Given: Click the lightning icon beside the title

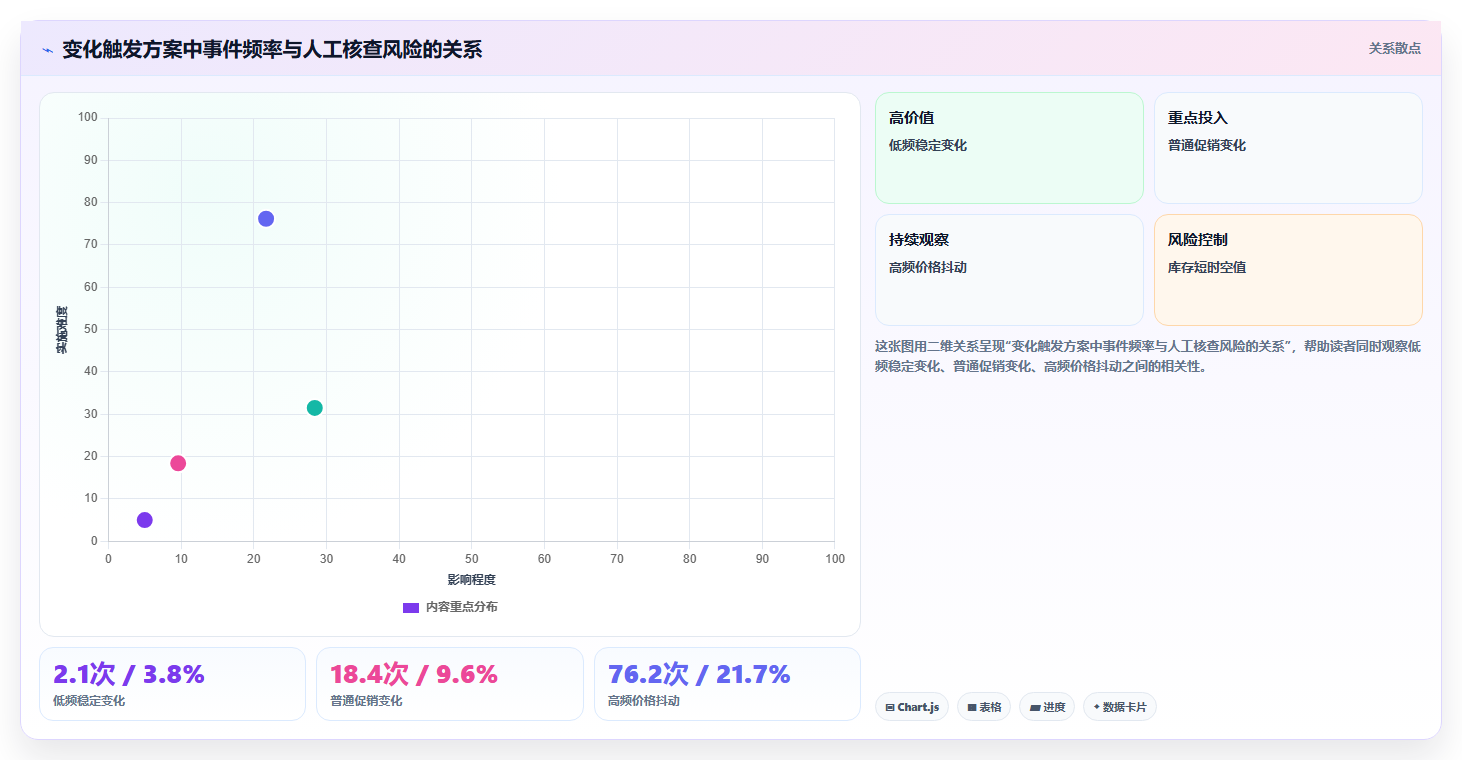Looking at the screenshot, I should coord(47,50).
